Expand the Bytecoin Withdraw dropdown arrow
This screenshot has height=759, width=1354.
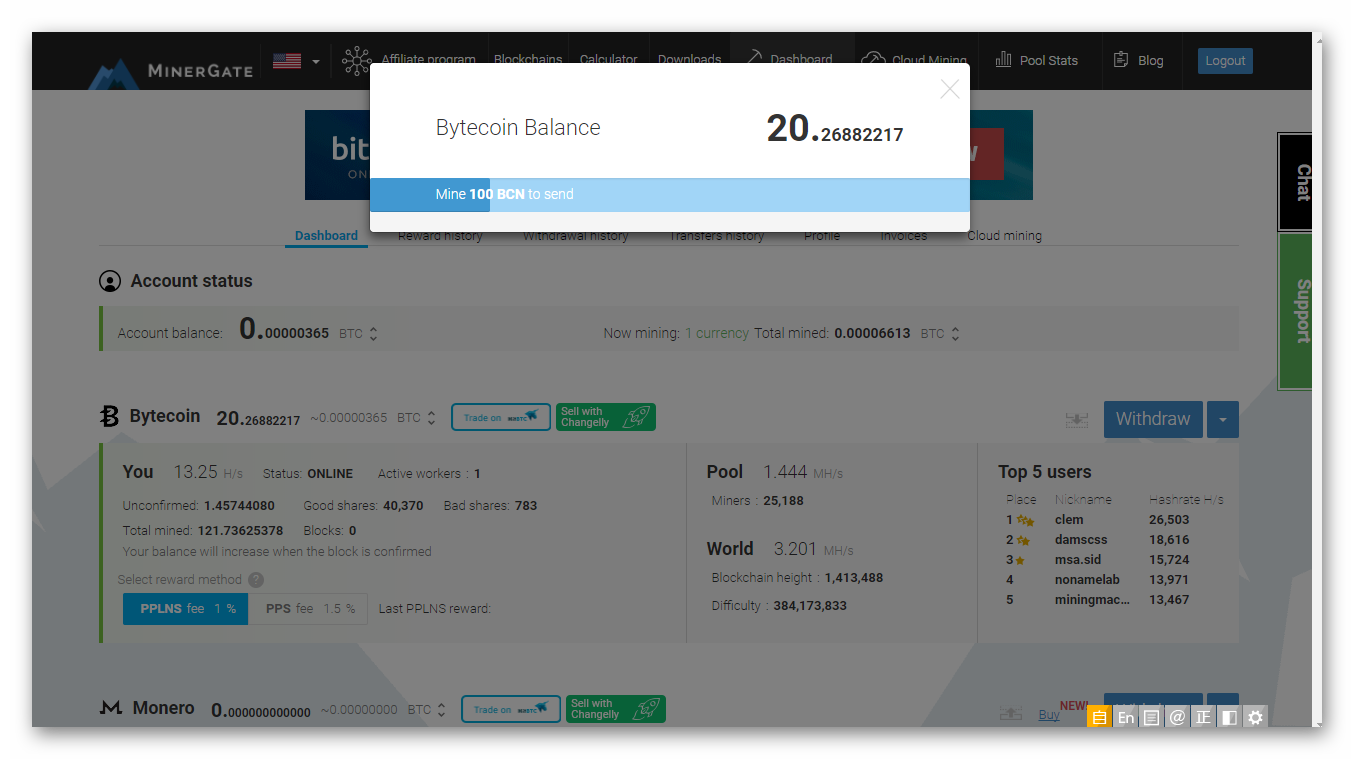[1223, 419]
